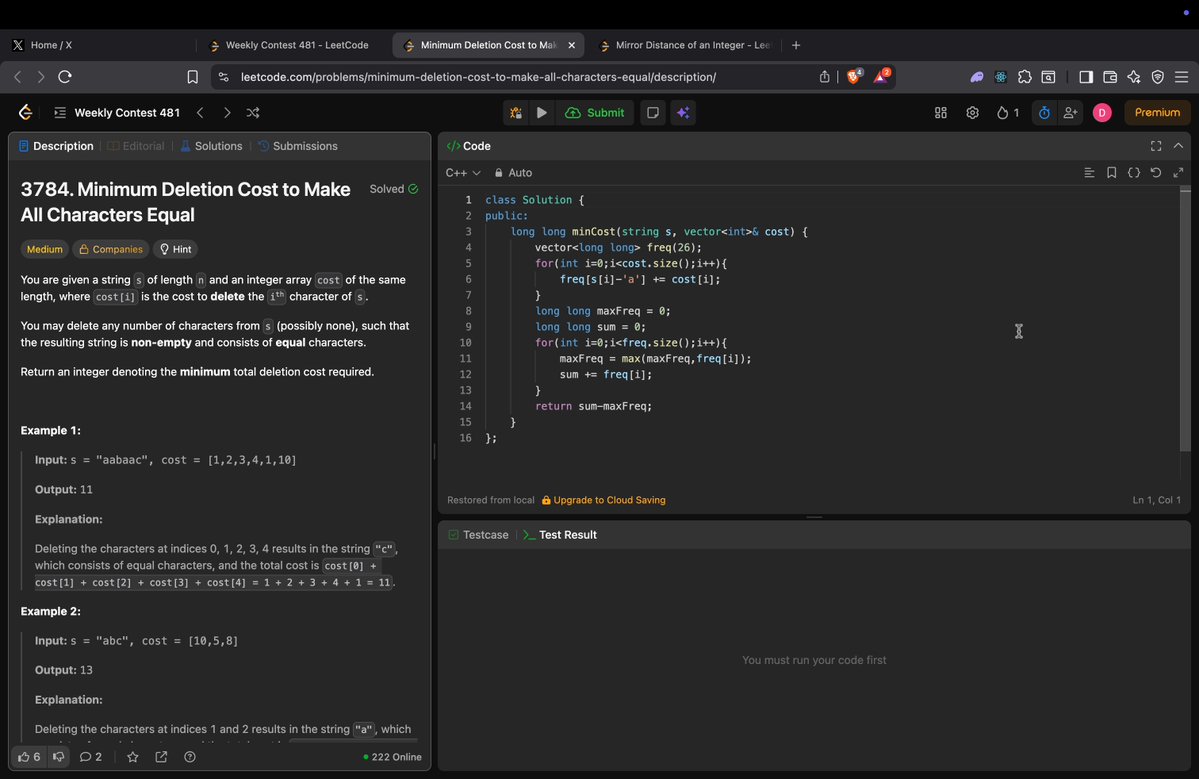This screenshot has width=1199, height=779.
Task: Open the C++ language dropdown
Action: coord(463,173)
